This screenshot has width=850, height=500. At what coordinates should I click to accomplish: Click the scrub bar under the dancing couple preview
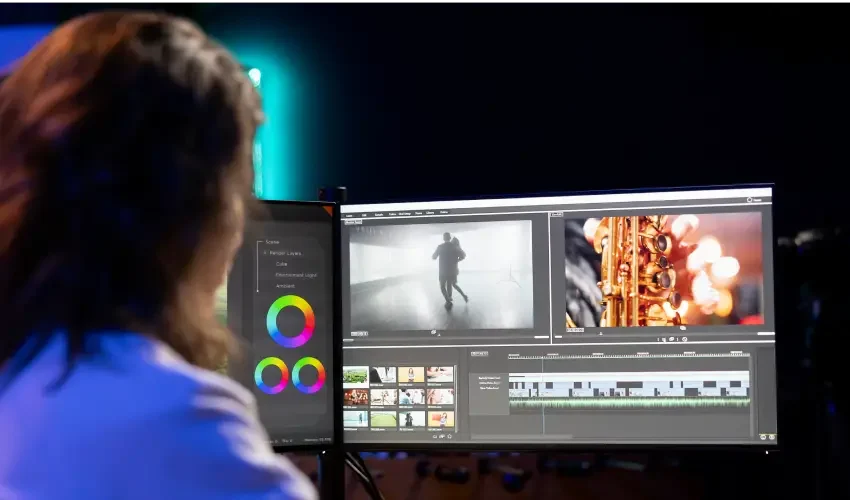point(446,339)
